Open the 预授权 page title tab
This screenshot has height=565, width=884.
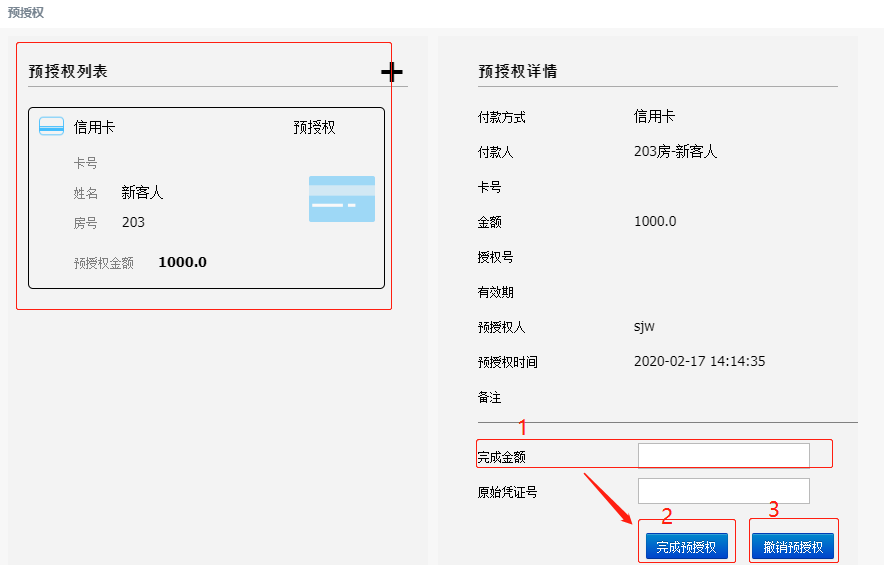click(25, 12)
